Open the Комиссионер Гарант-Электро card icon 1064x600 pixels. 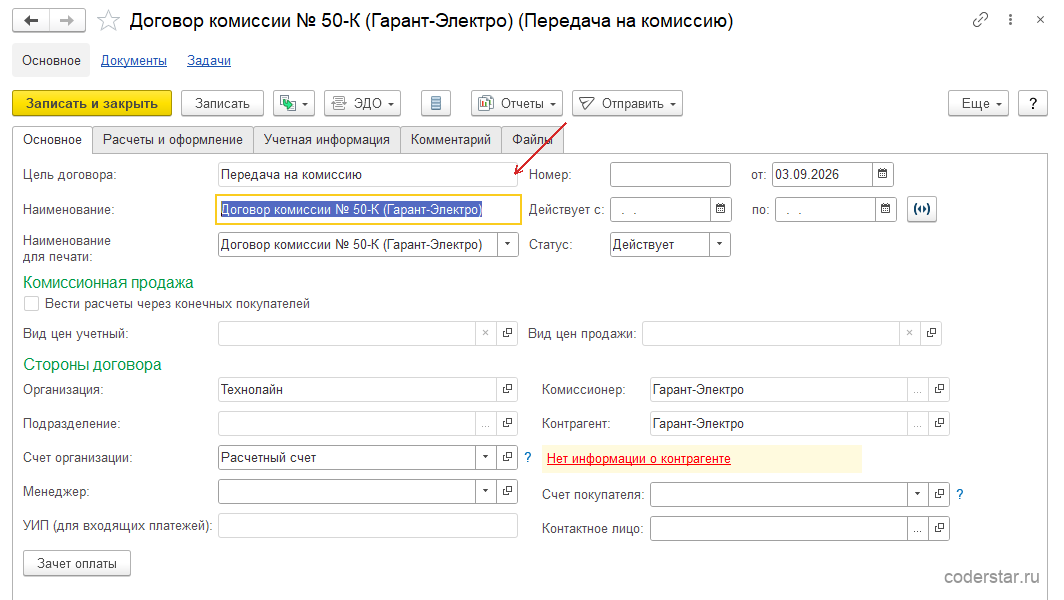click(x=939, y=389)
